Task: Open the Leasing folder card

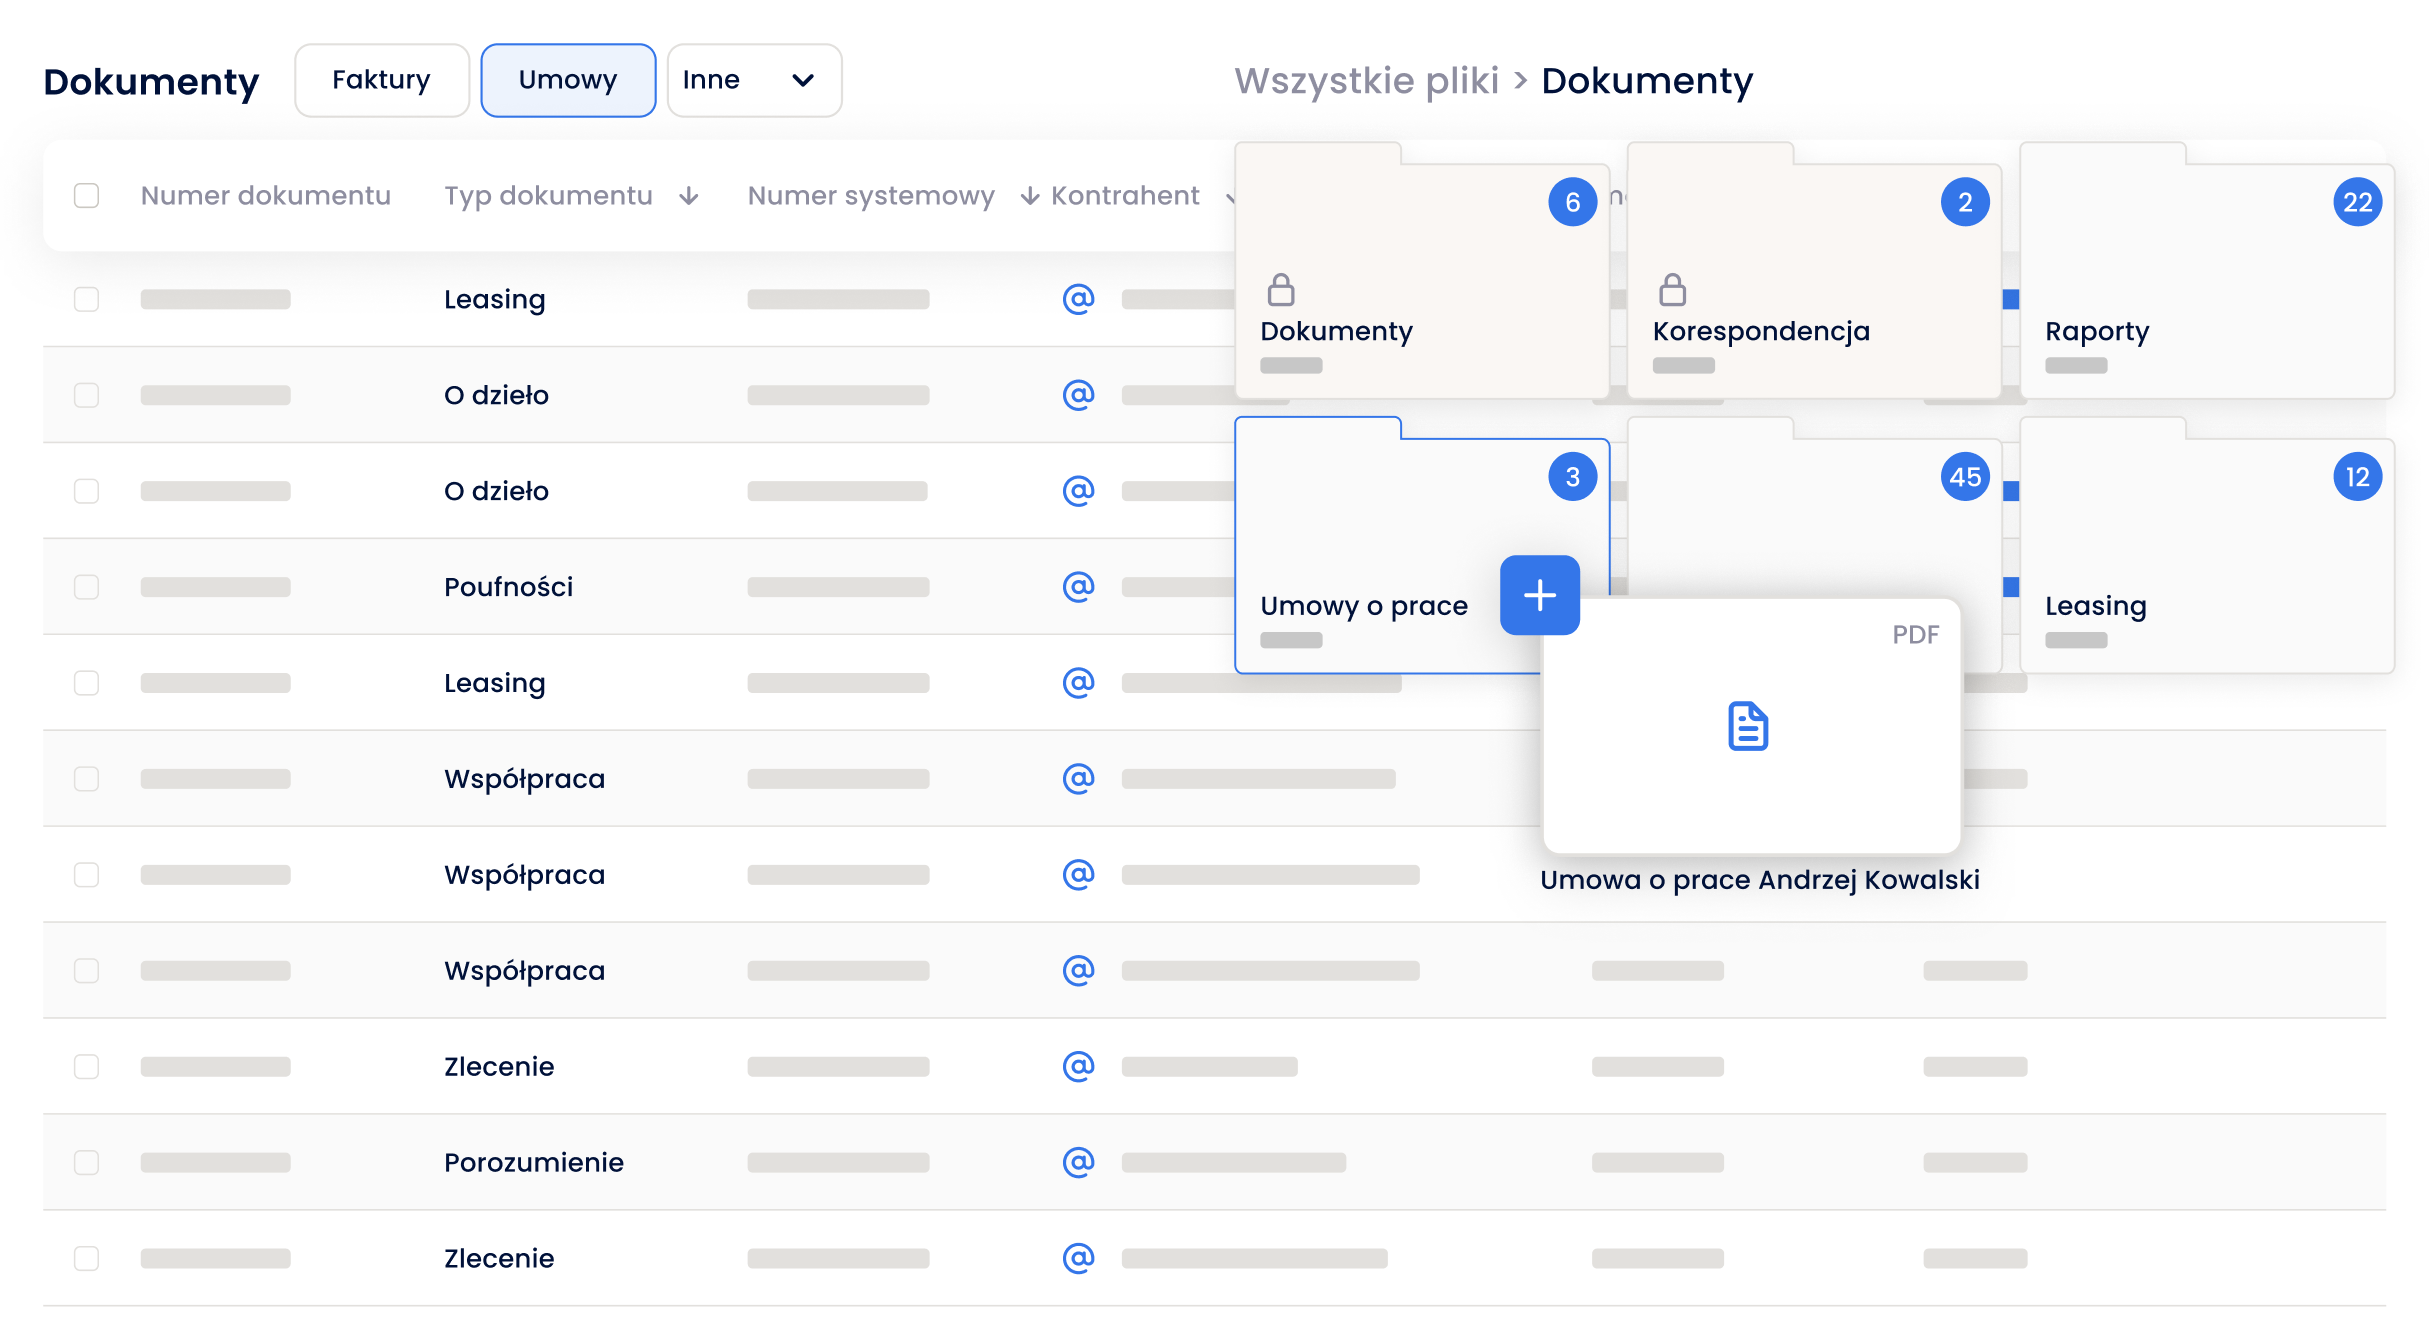Action: [x=2207, y=546]
